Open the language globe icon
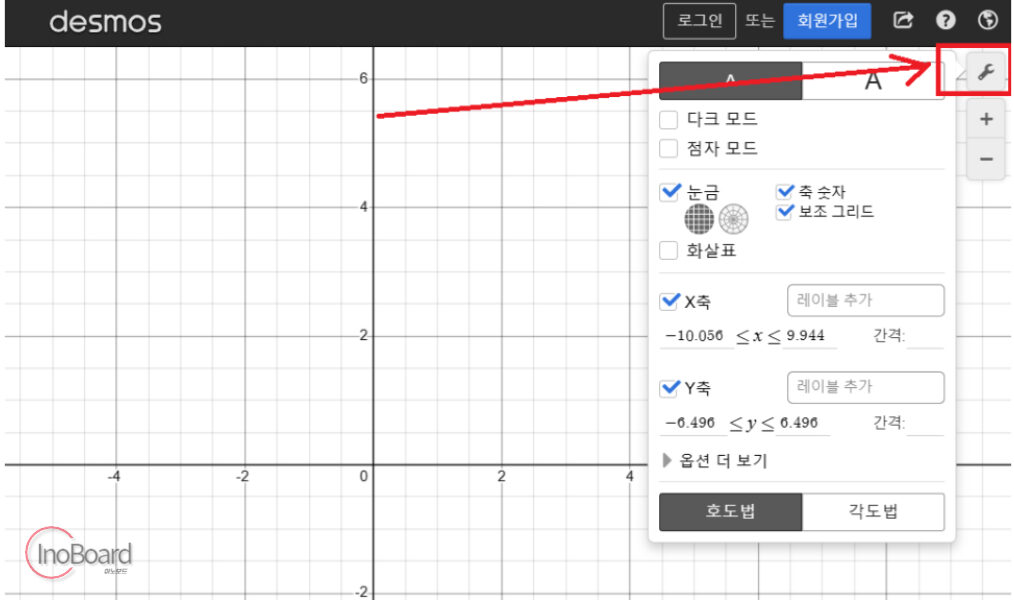Image resolution: width=1014 pixels, height=600 pixels. [987, 20]
